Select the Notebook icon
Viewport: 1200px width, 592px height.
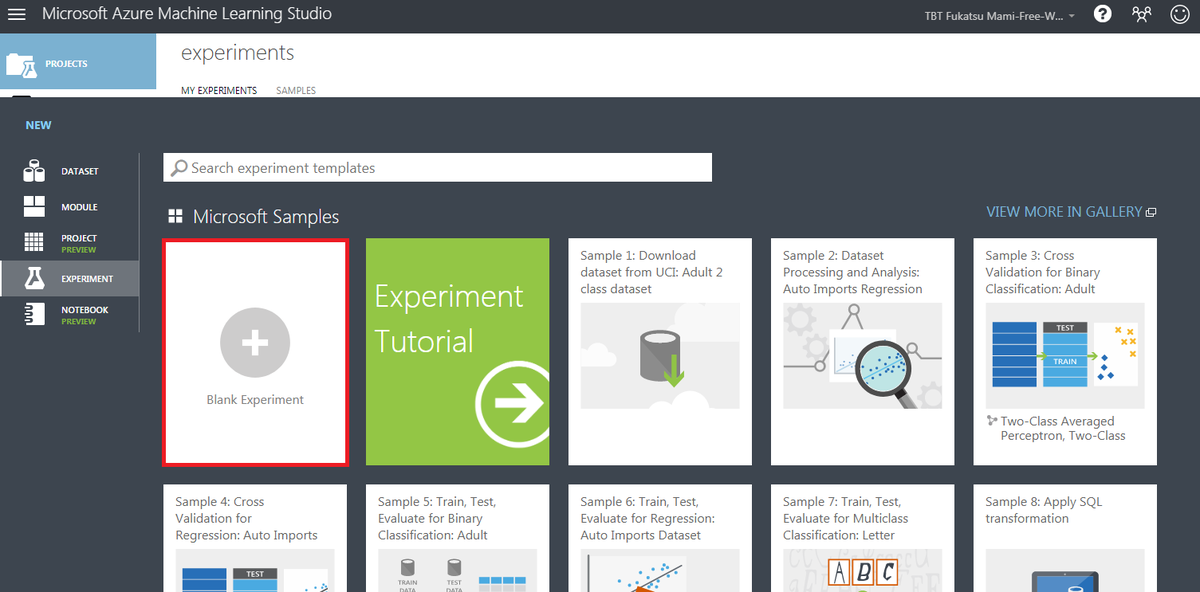34,314
